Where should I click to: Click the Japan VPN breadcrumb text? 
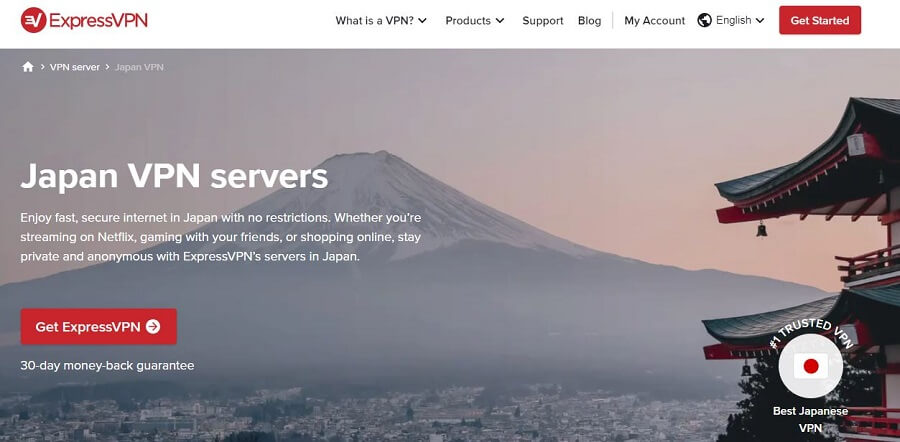[x=139, y=67]
